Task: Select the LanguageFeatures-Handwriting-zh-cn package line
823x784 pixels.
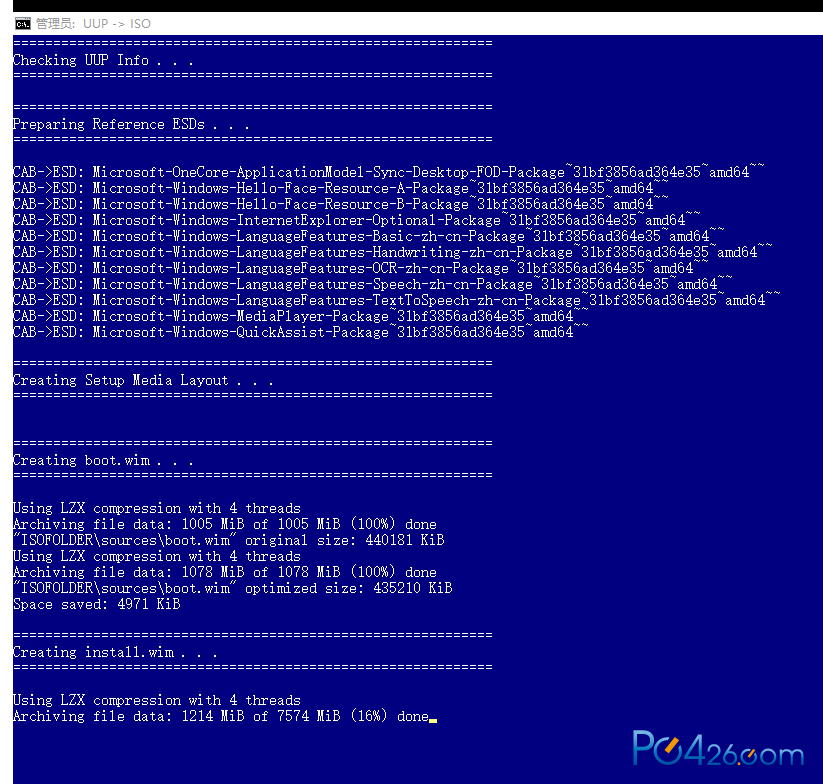Action: tap(393, 252)
